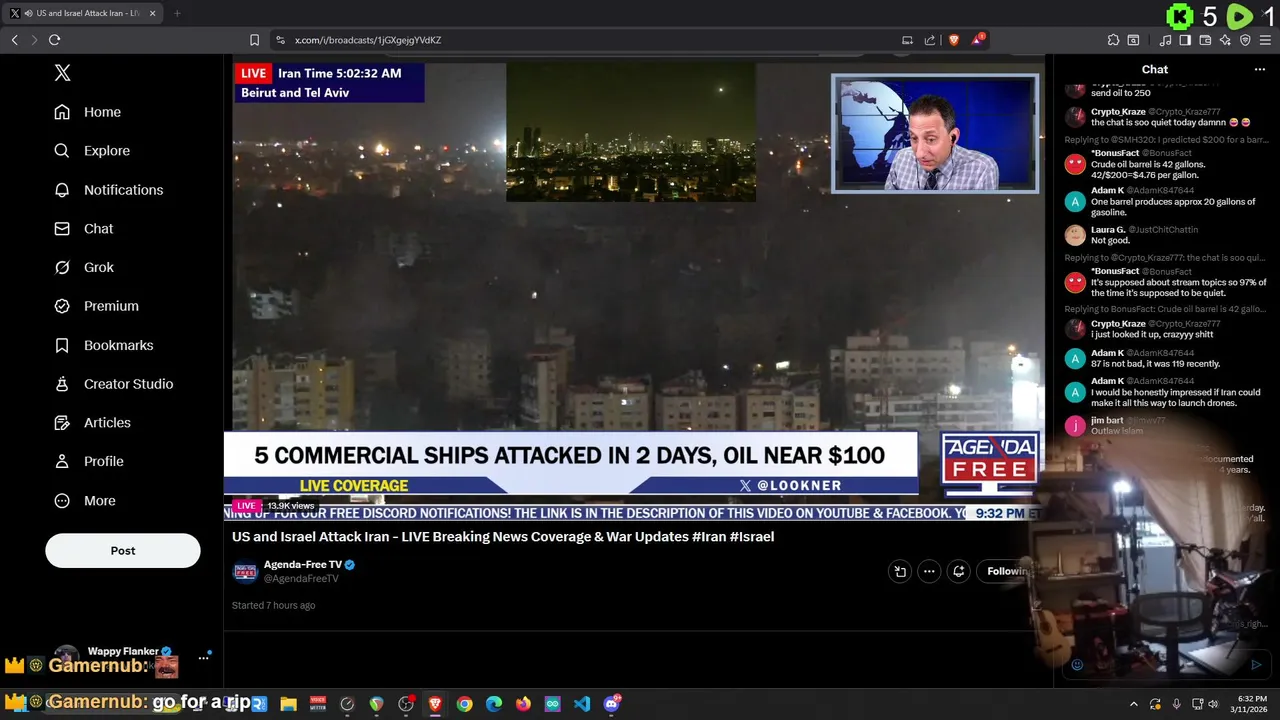Click the Post button
Viewport: 1280px width, 720px height.
click(x=123, y=551)
